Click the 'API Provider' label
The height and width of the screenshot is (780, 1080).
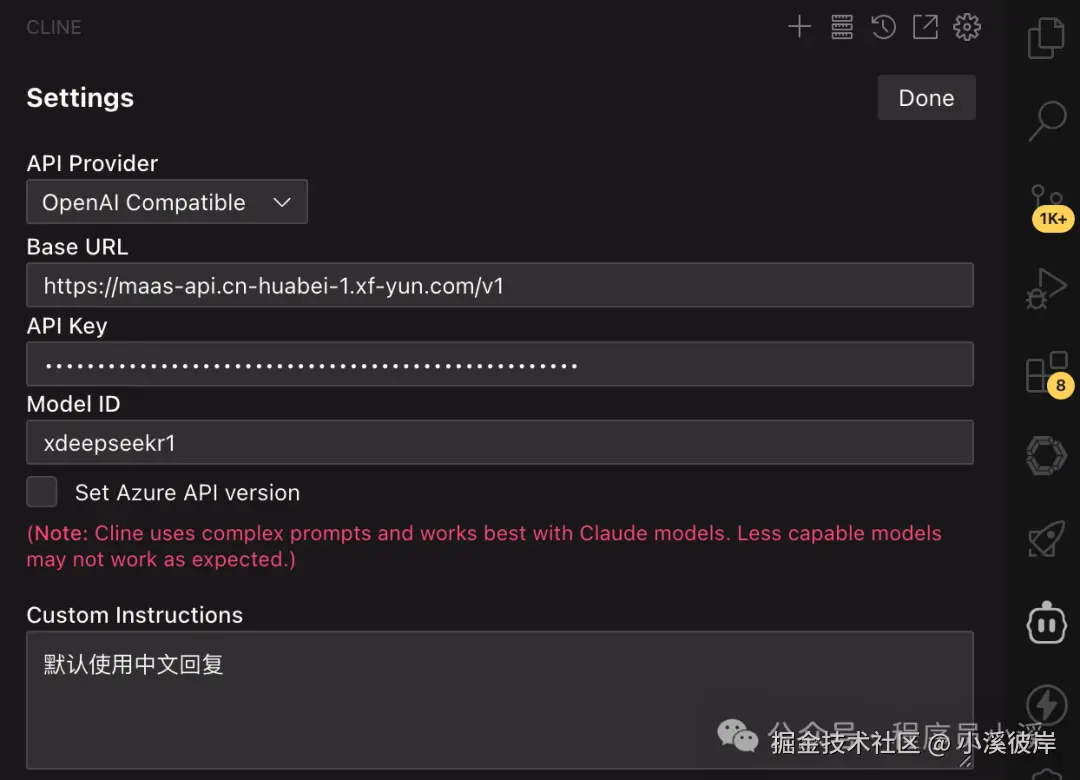click(92, 163)
